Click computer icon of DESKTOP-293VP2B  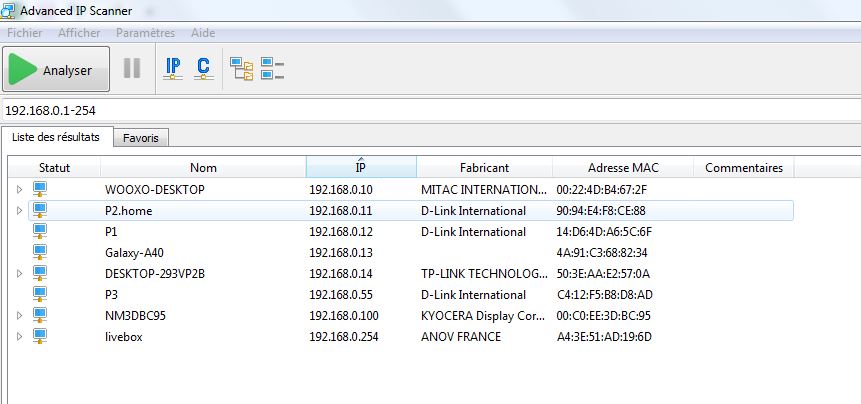[x=40, y=273]
